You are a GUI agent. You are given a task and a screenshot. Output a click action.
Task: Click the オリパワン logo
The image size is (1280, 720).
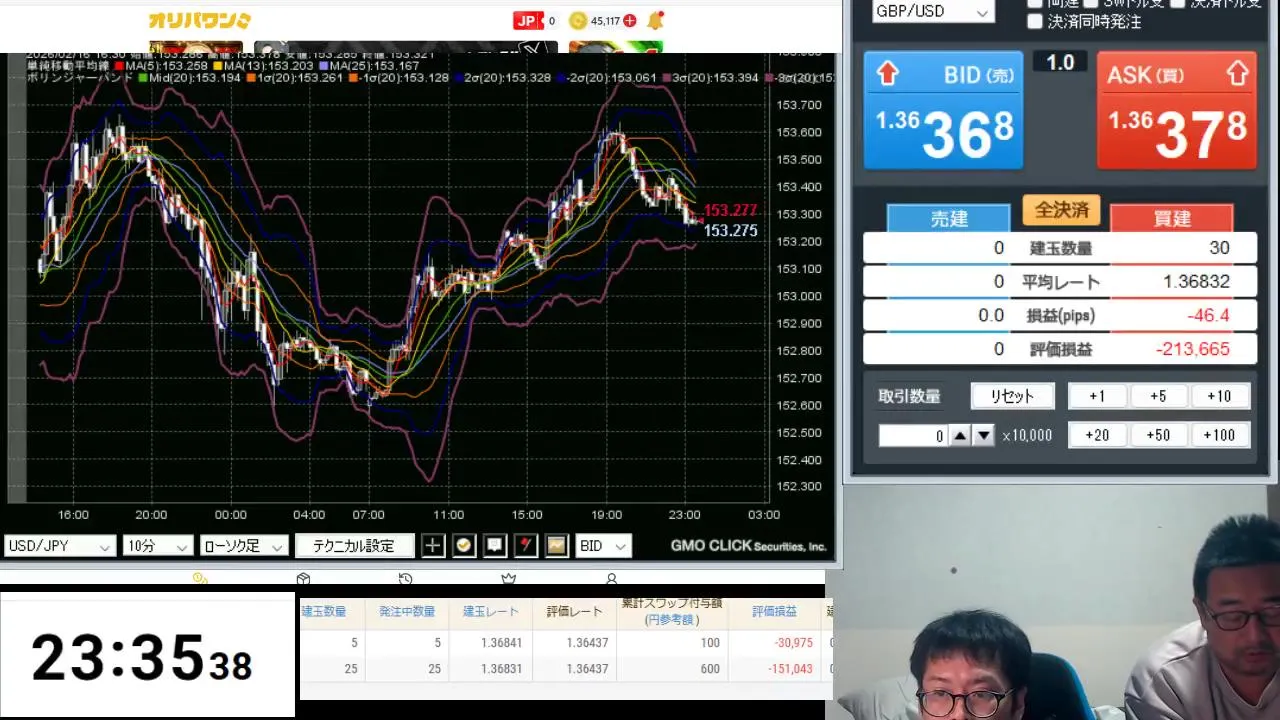[199, 21]
